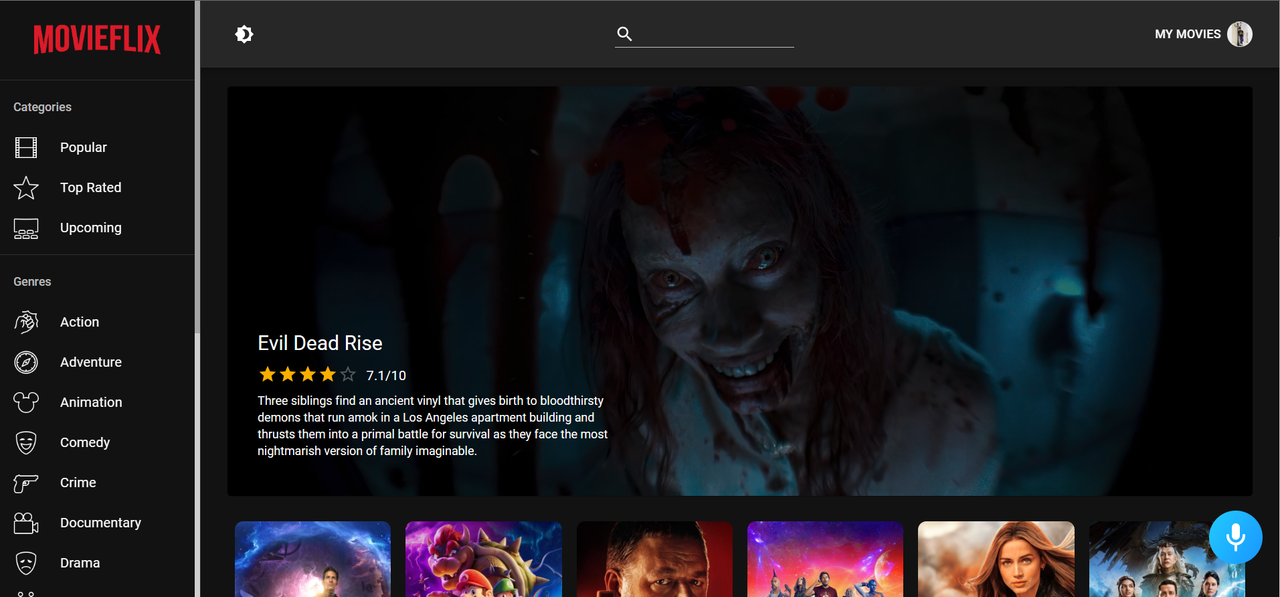Click the Adventure compass icon
This screenshot has width=1280, height=597.
(26, 362)
